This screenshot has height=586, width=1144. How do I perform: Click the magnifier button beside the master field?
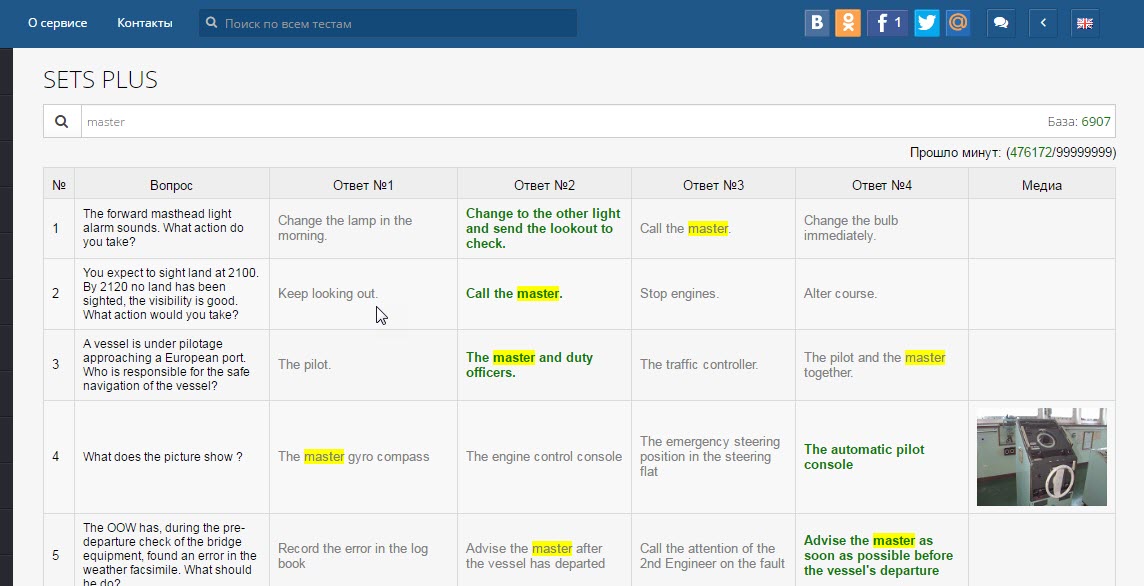(62, 122)
